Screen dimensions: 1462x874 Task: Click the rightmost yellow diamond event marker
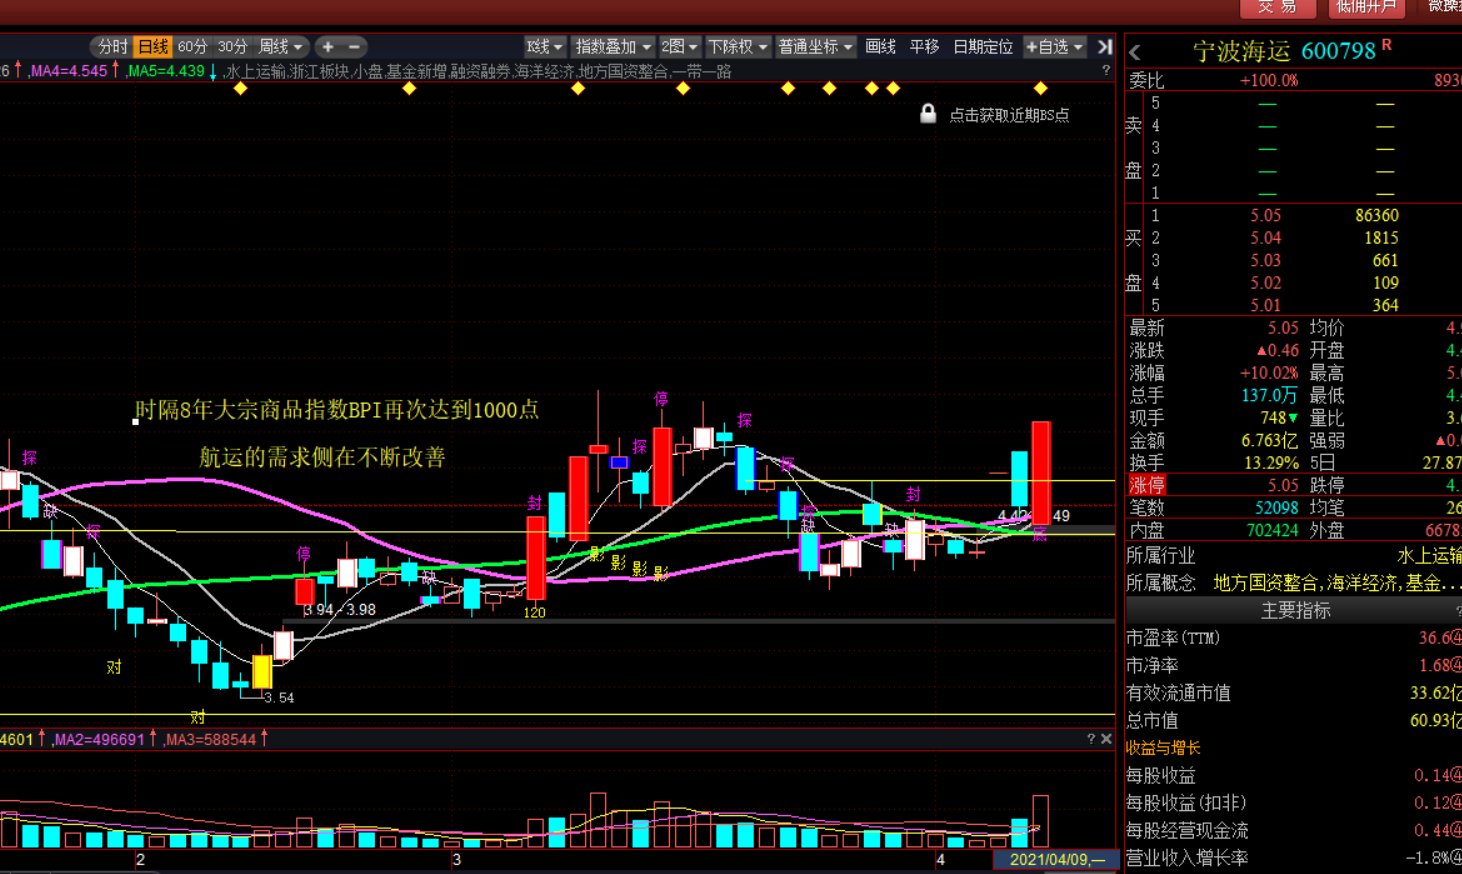coord(1041,89)
